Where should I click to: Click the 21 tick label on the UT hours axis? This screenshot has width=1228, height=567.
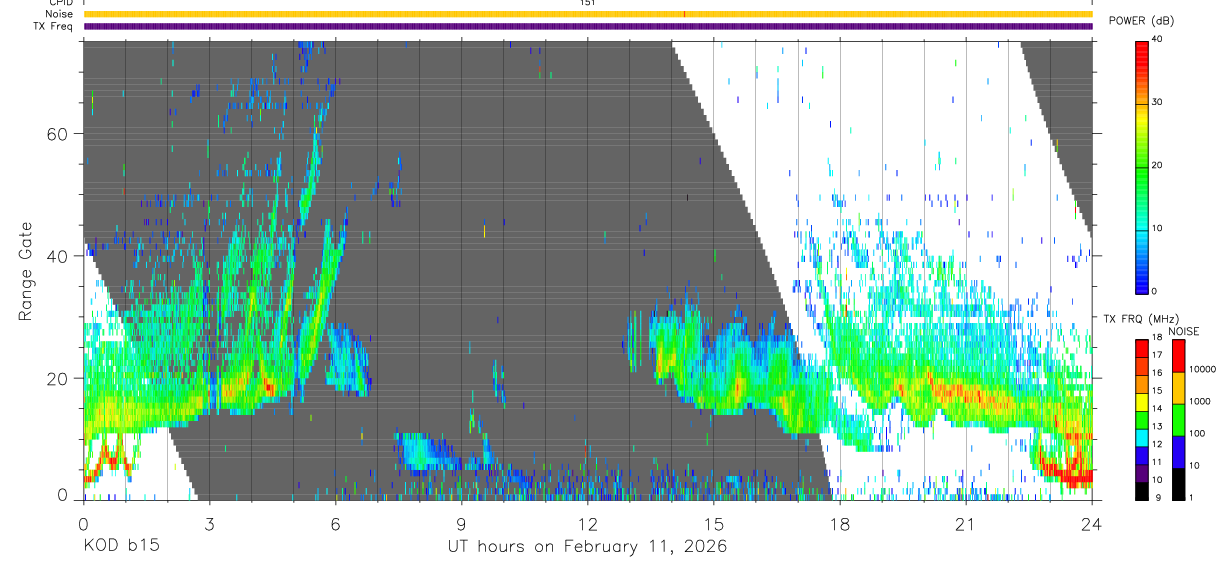[x=966, y=523]
